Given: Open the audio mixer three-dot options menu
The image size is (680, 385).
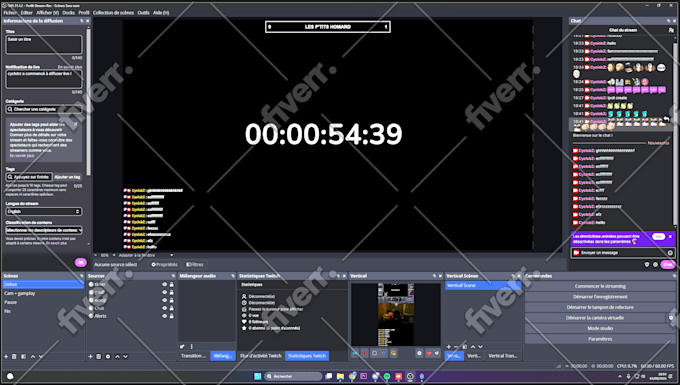Looking at the screenshot, I should [191, 346].
